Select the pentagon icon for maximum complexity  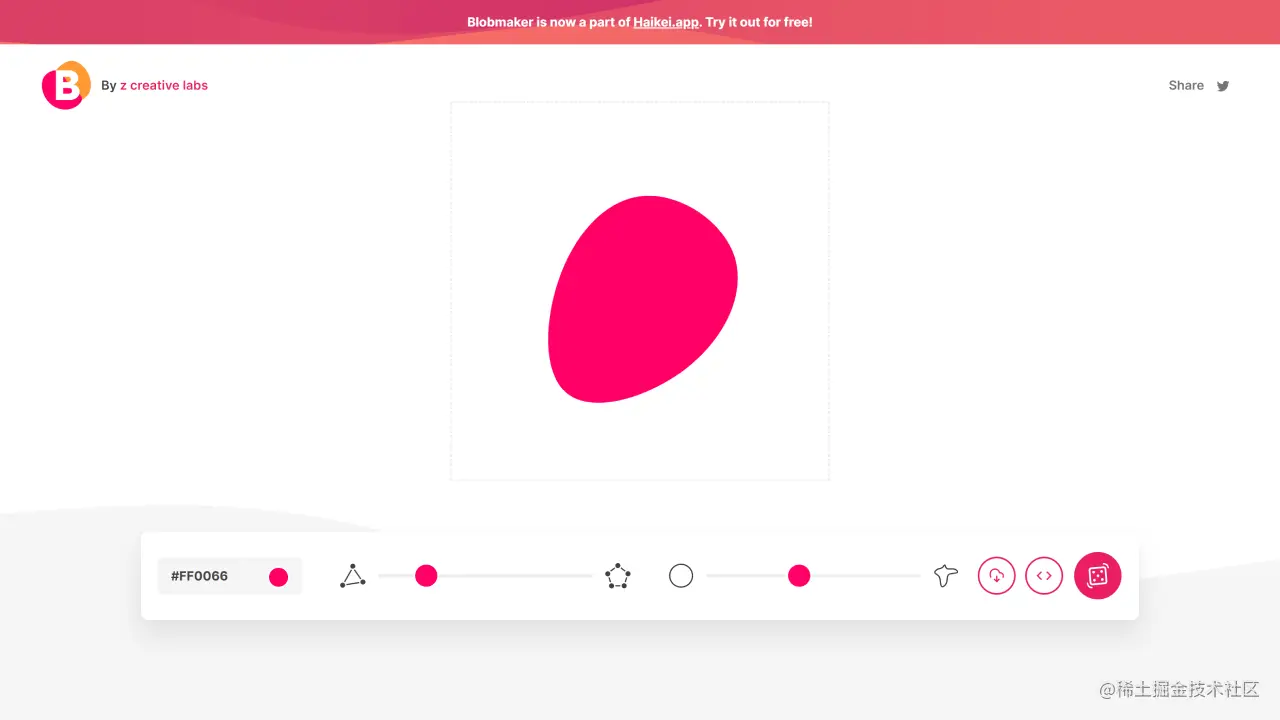tap(617, 576)
